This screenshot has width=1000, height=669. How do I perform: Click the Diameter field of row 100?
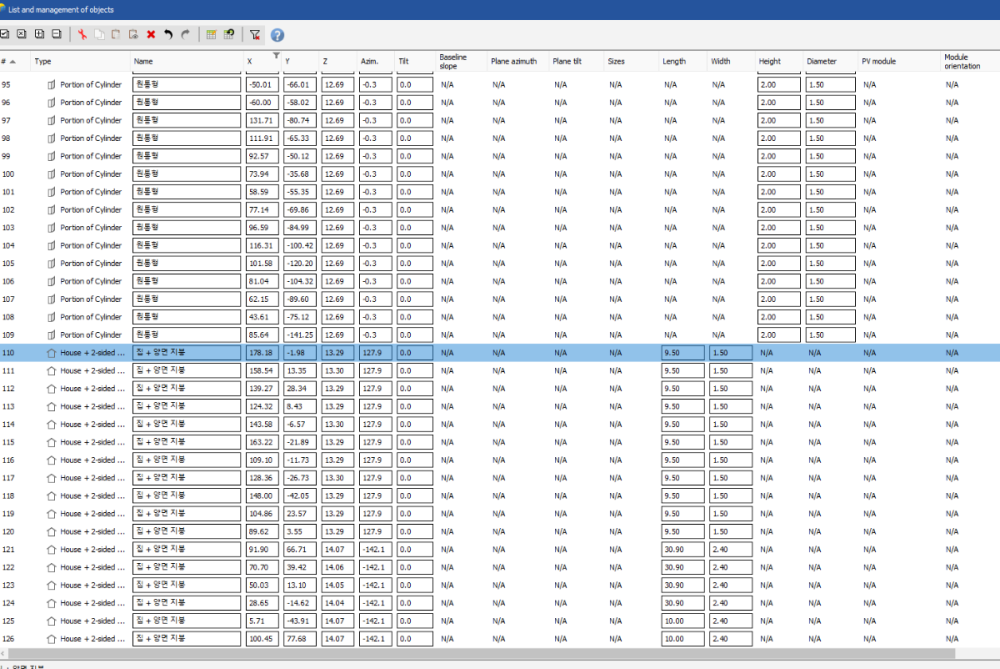830,174
